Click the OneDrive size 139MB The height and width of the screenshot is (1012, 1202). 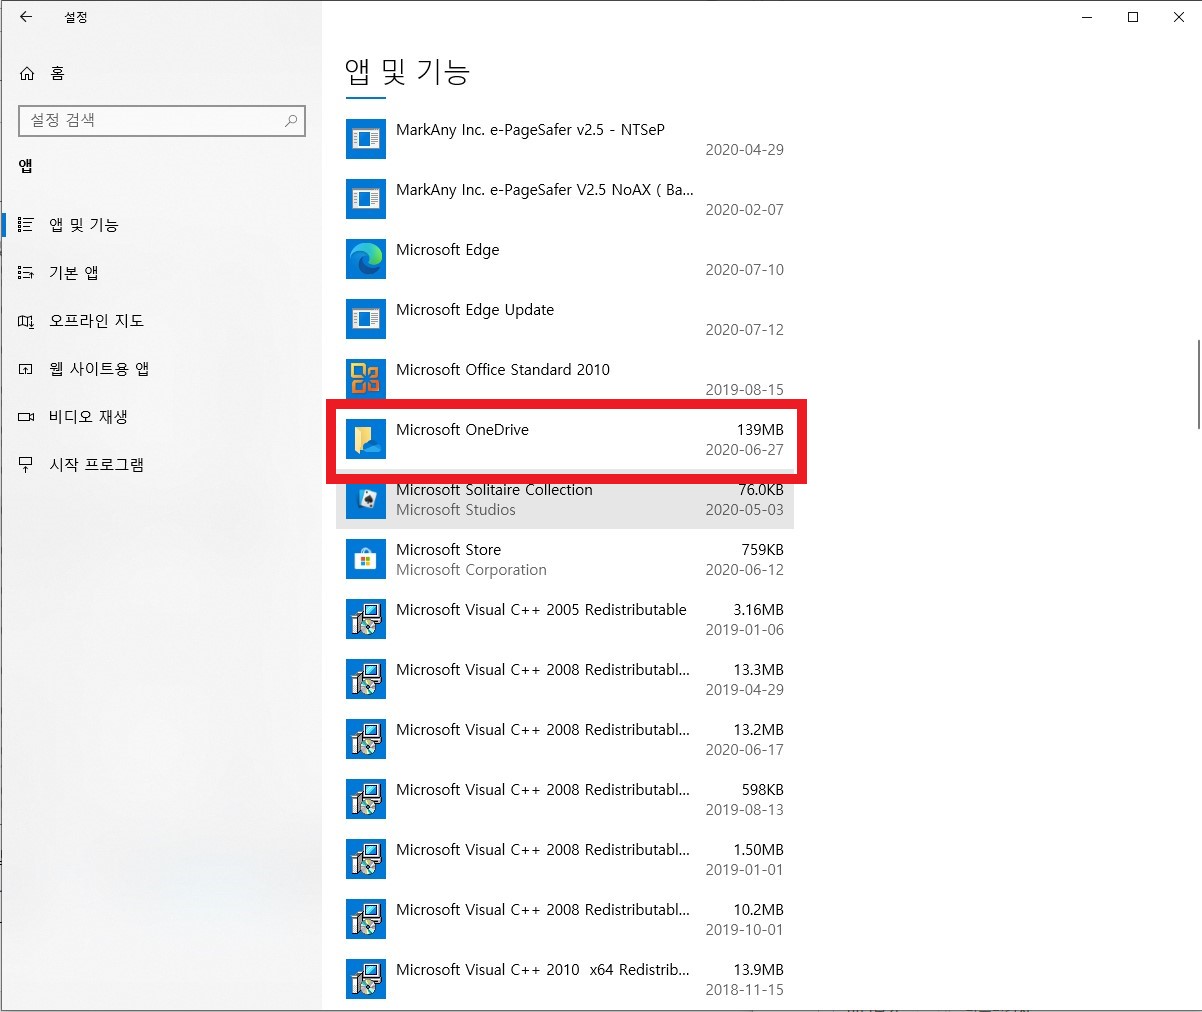click(x=760, y=430)
